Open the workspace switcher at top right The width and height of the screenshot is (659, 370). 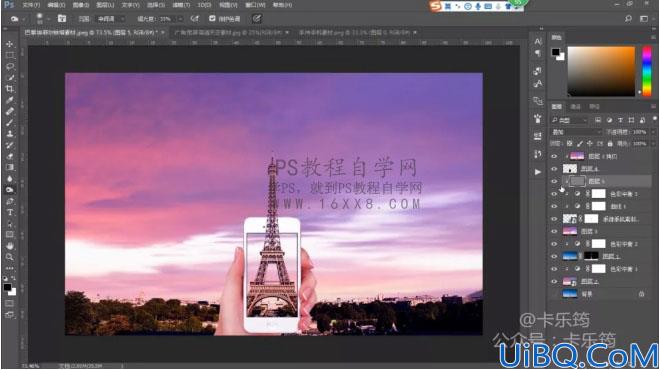click(644, 18)
